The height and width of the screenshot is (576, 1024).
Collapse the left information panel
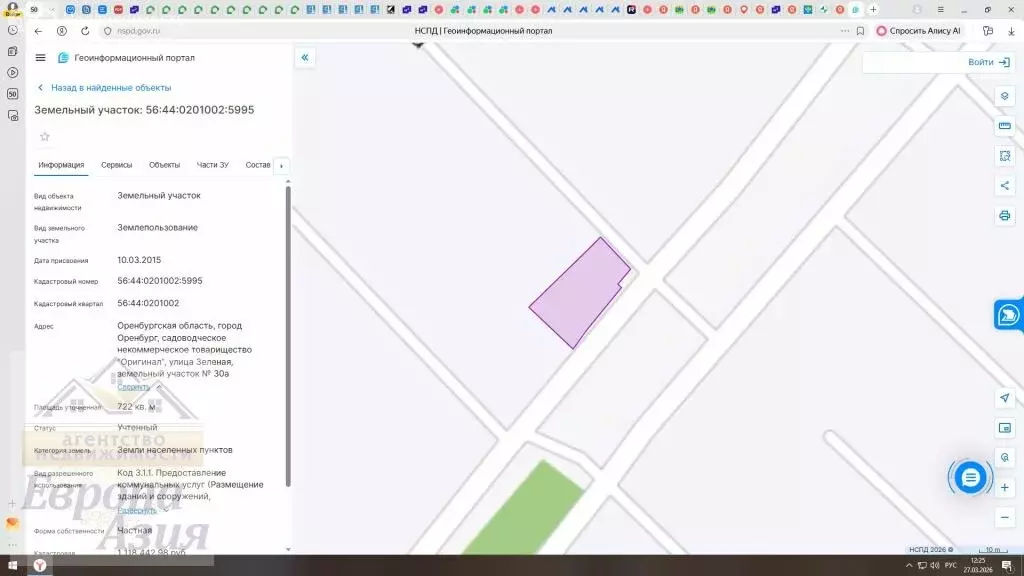coord(305,58)
